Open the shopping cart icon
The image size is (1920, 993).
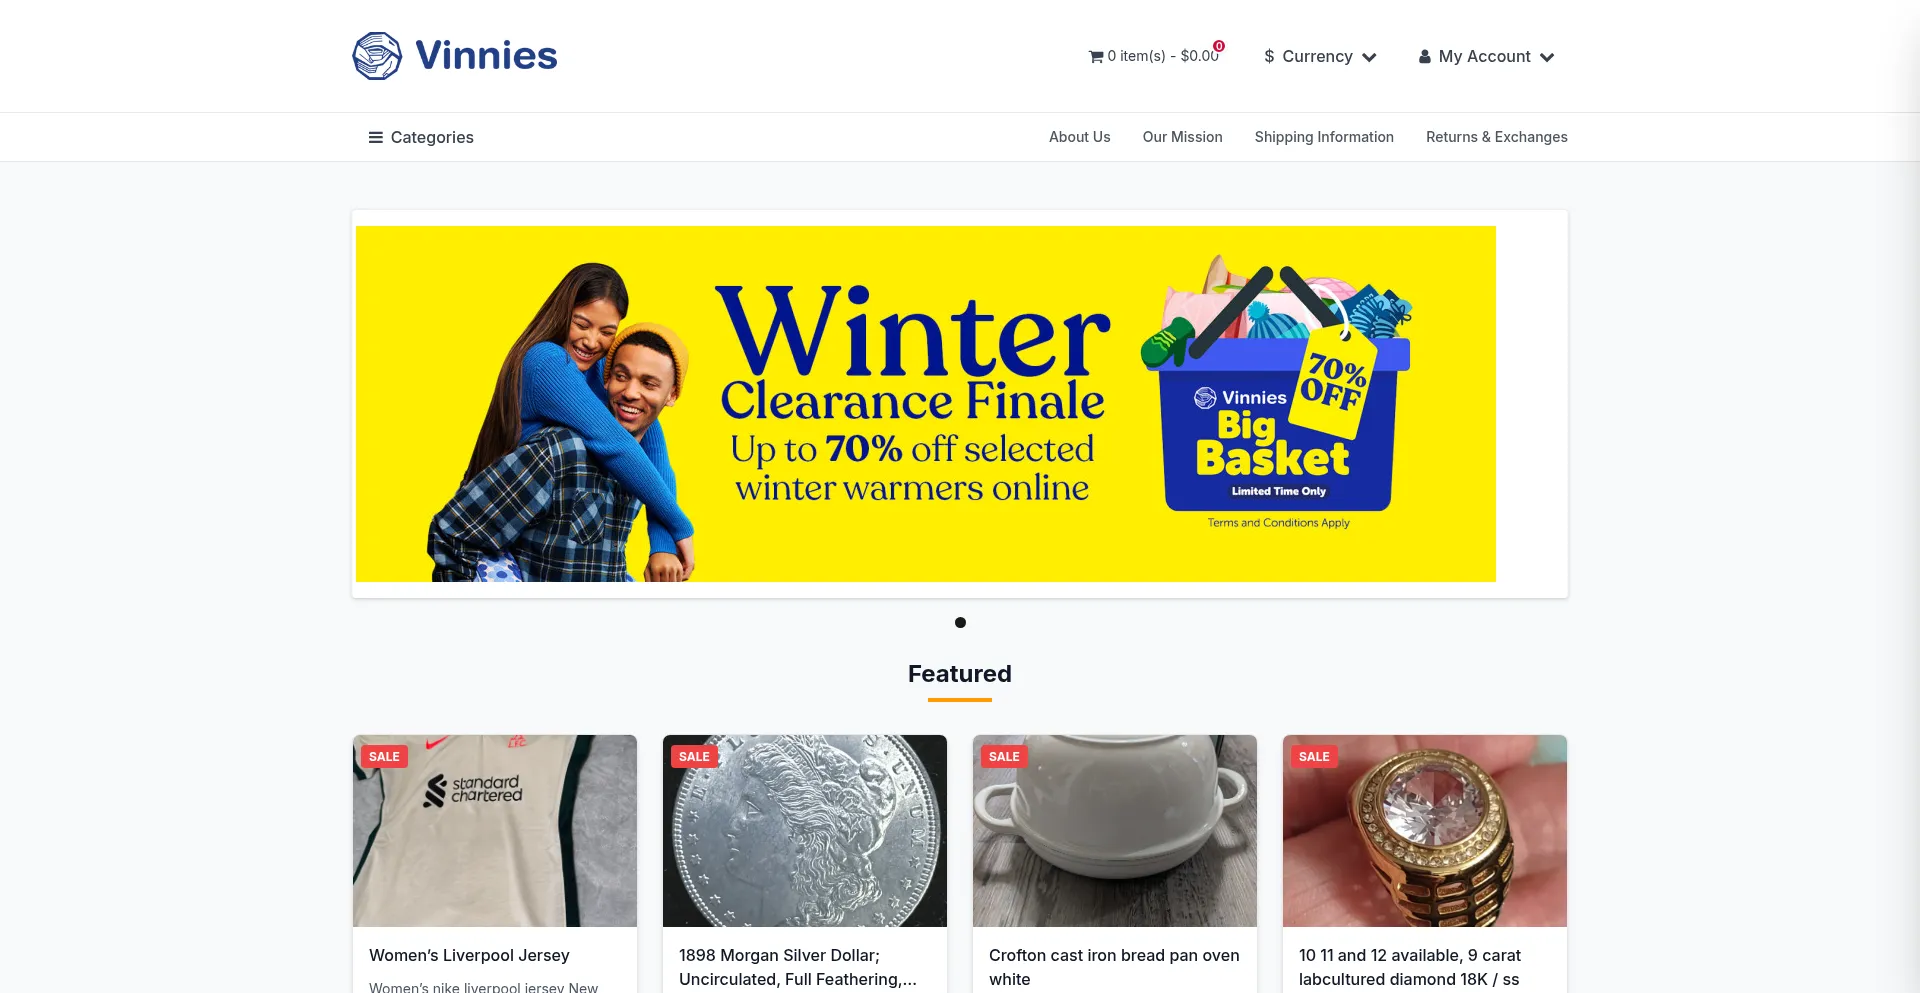1096,57
